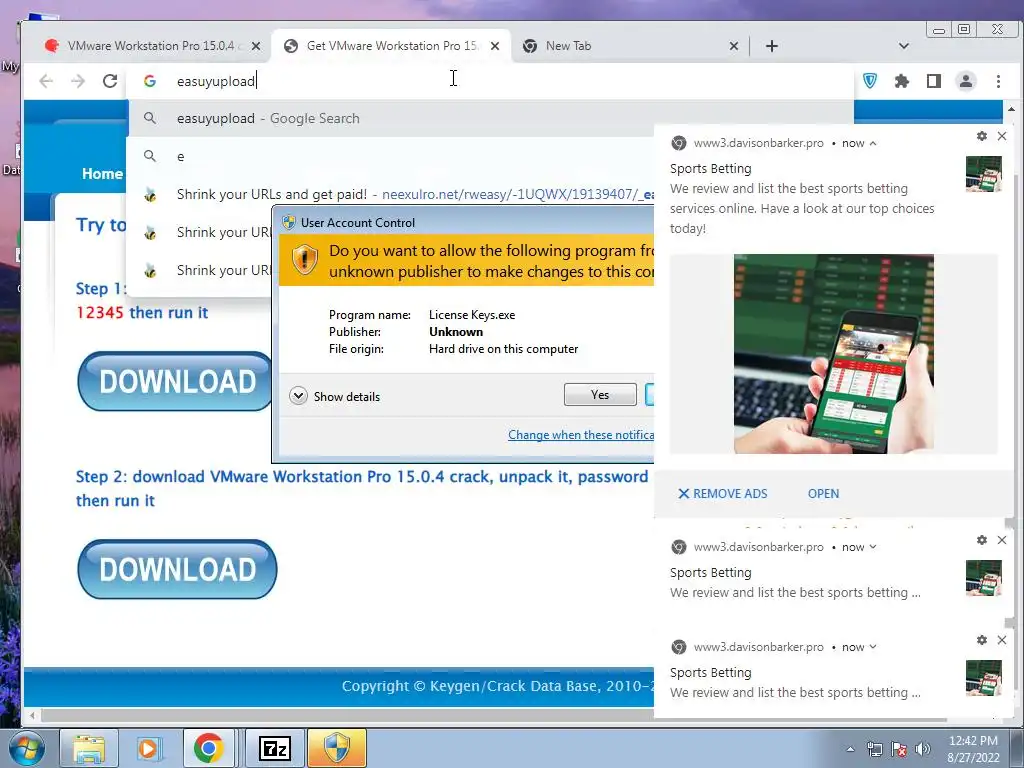Switch to Get VMware Workstation Pro tab
Viewport: 1024px width, 768px height.
[x=391, y=46]
